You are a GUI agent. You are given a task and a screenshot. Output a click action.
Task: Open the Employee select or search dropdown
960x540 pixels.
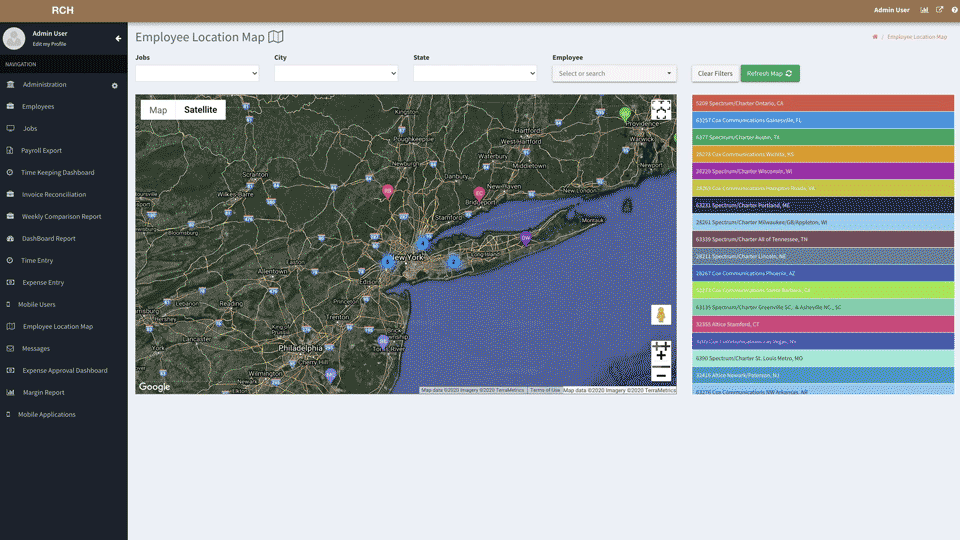coord(614,73)
